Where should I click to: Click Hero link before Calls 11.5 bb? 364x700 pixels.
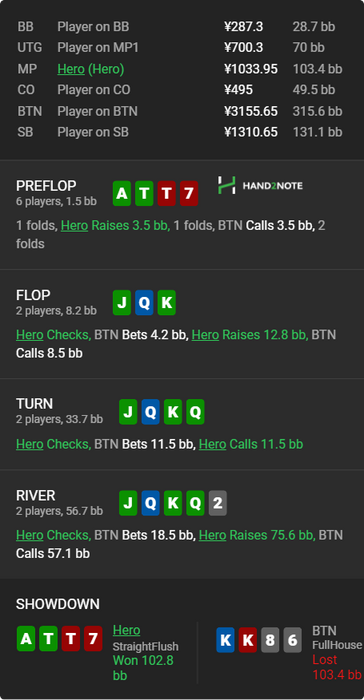(212, 444)
